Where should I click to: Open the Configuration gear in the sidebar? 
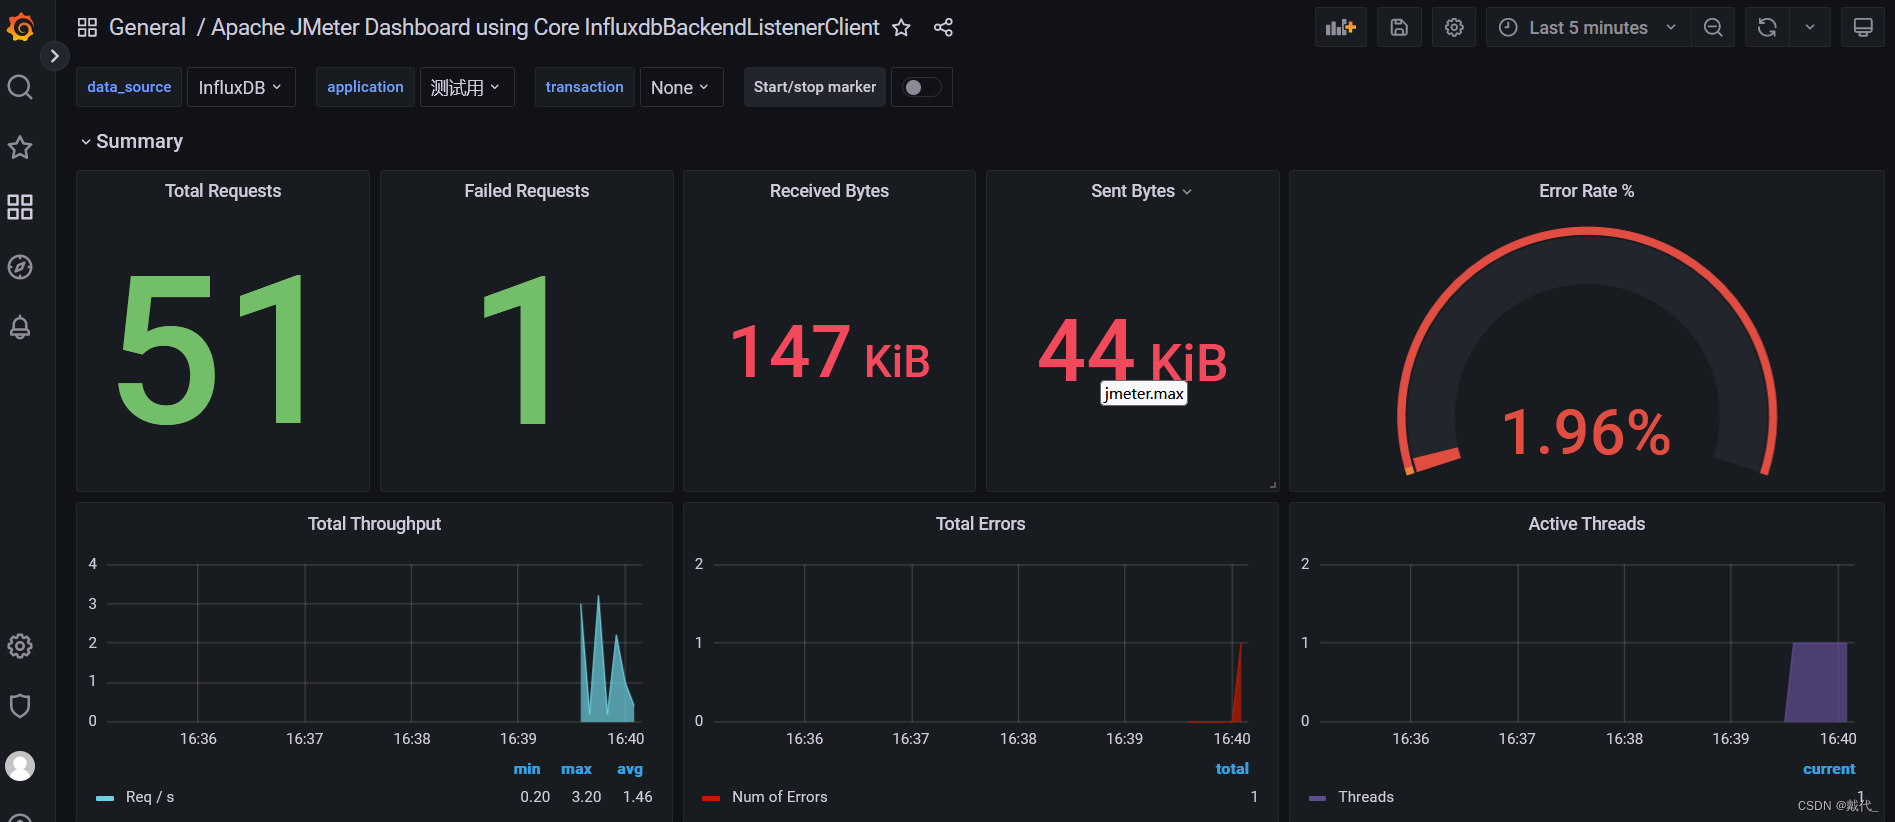point(20,646)
